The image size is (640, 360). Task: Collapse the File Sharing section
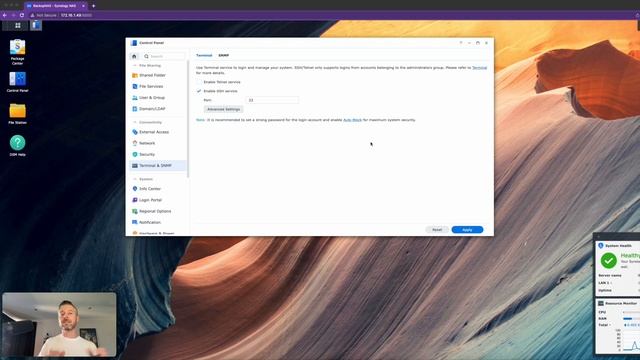point(135,66)
